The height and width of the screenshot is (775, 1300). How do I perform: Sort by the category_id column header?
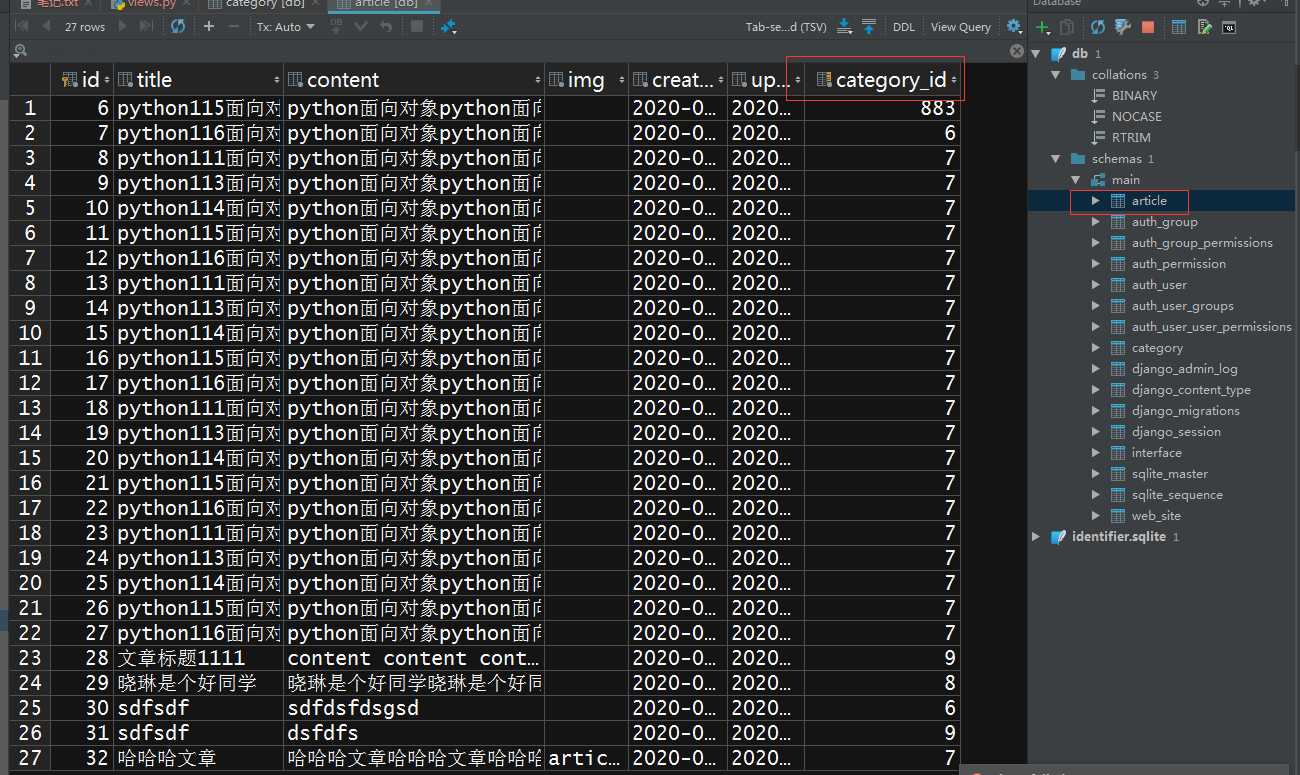(x=883, y=80)
